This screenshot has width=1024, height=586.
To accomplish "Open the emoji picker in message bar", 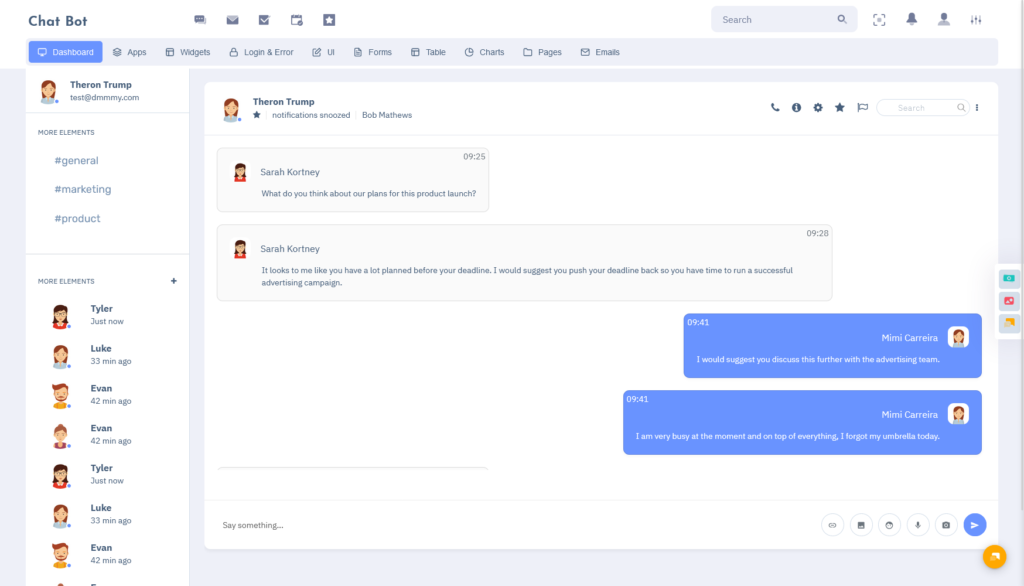I will point(889,524).
